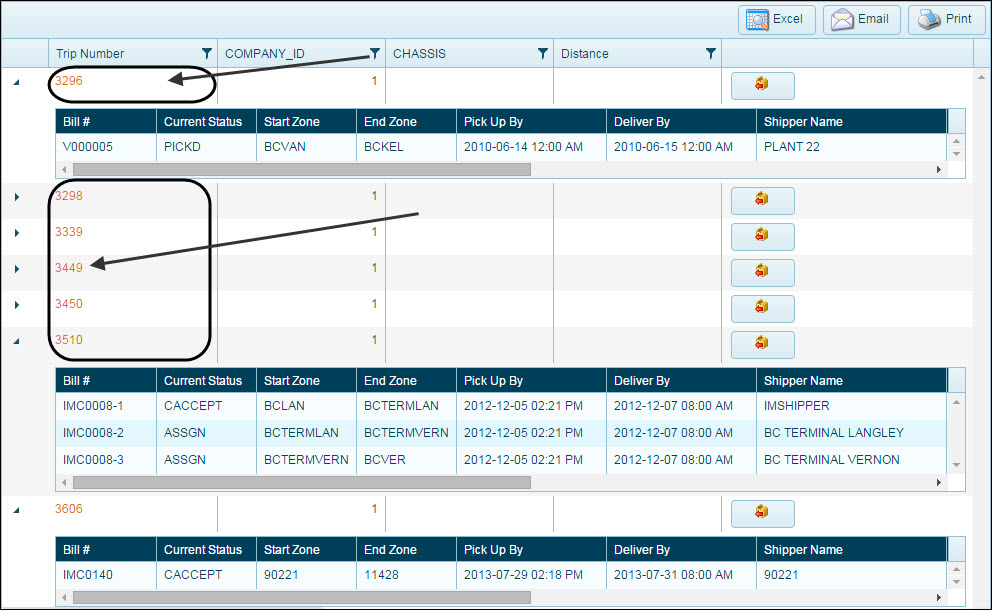The image size is (992, 610).
Task: Select the 11428 end zone cell
Action: point(406,575)
